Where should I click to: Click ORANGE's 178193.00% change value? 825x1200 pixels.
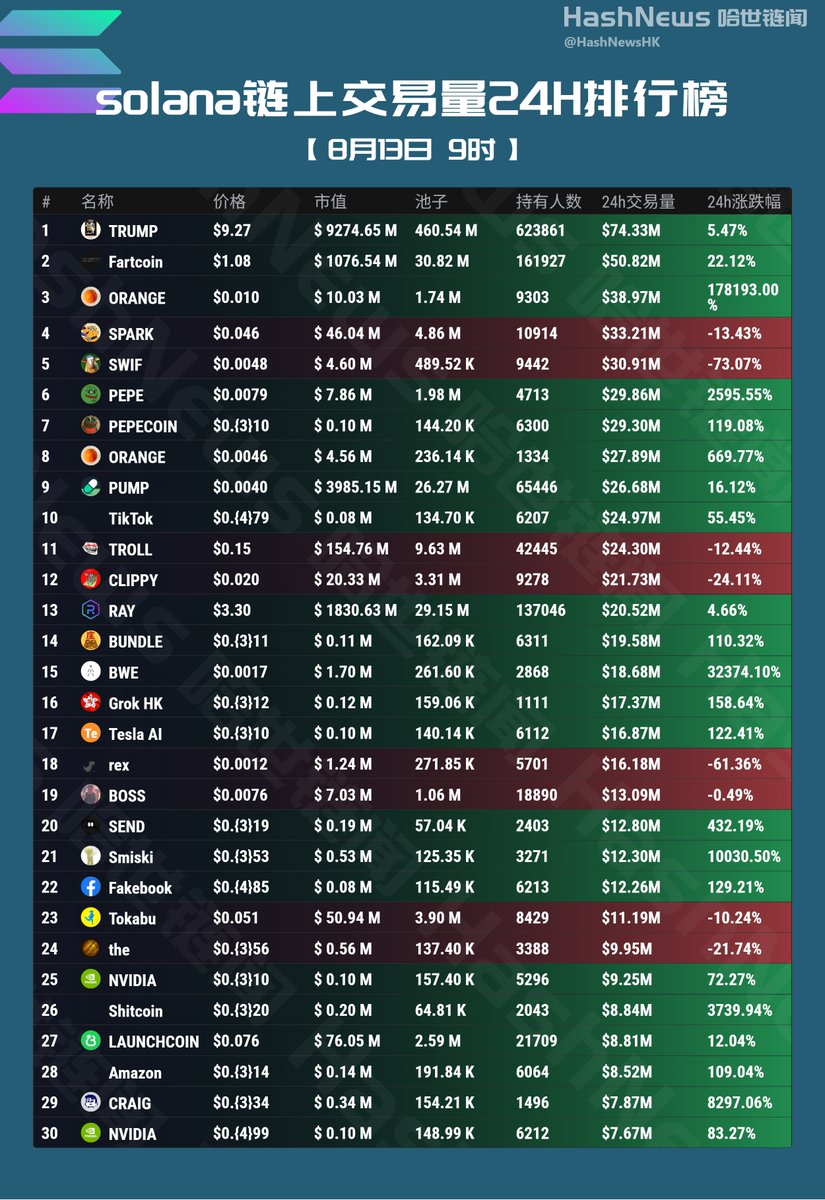click(743, 296)
